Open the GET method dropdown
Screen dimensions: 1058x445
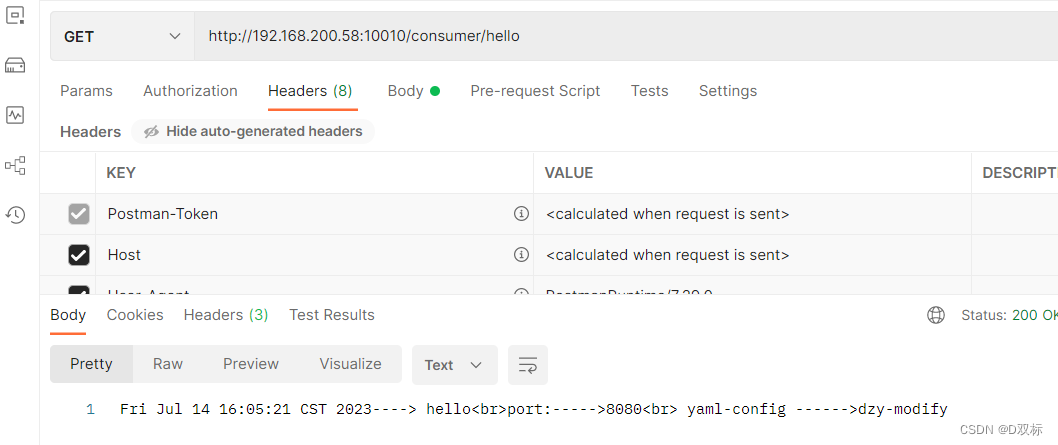point(123,36)
